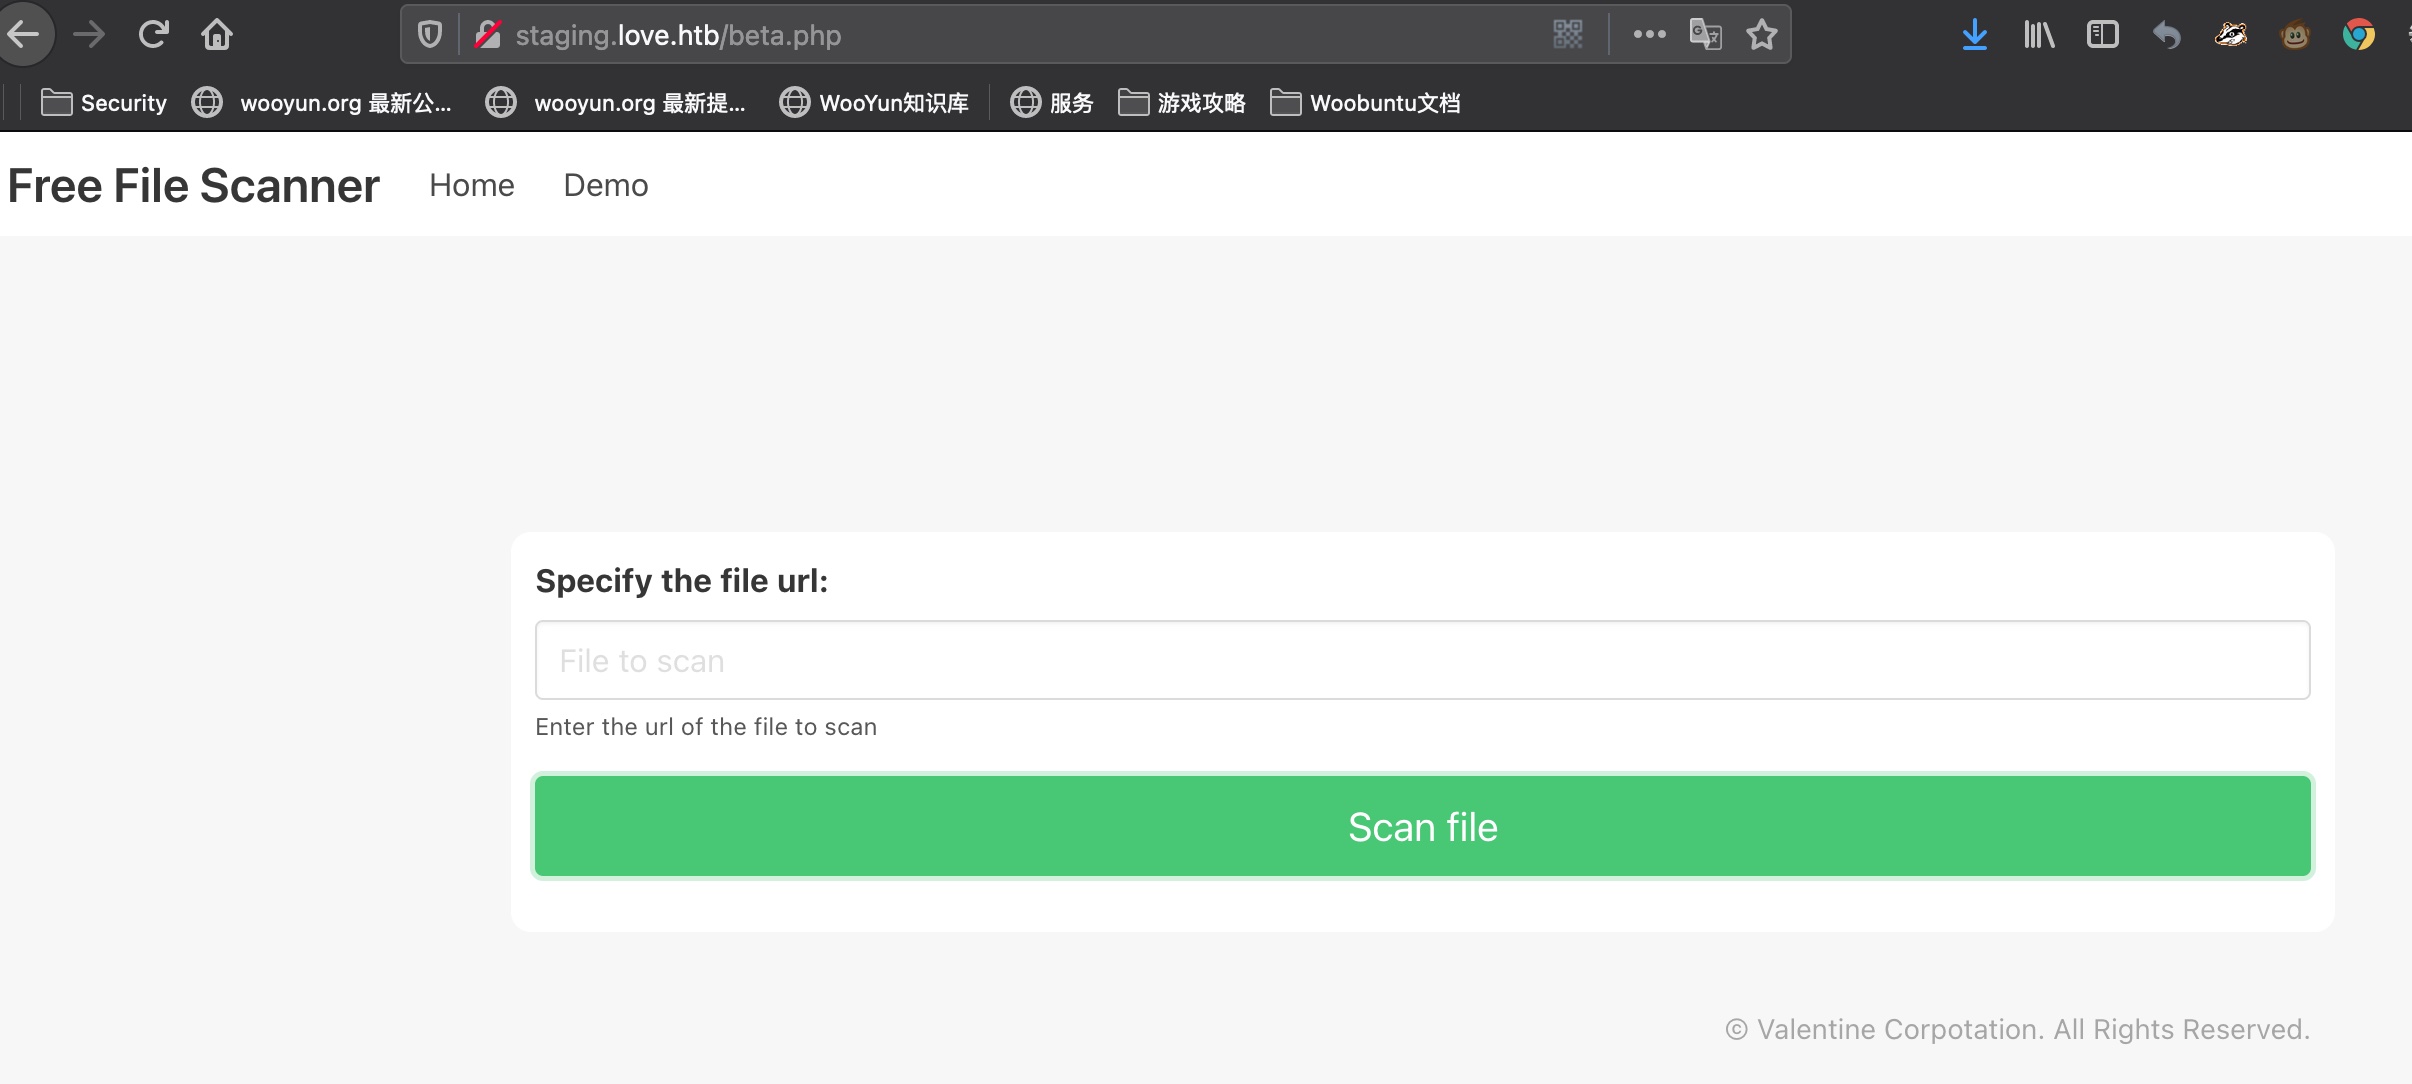Click the translate page icon
This screenshot has width=2412, height=1084.
pyautogui.click(x=1705, y=35)
